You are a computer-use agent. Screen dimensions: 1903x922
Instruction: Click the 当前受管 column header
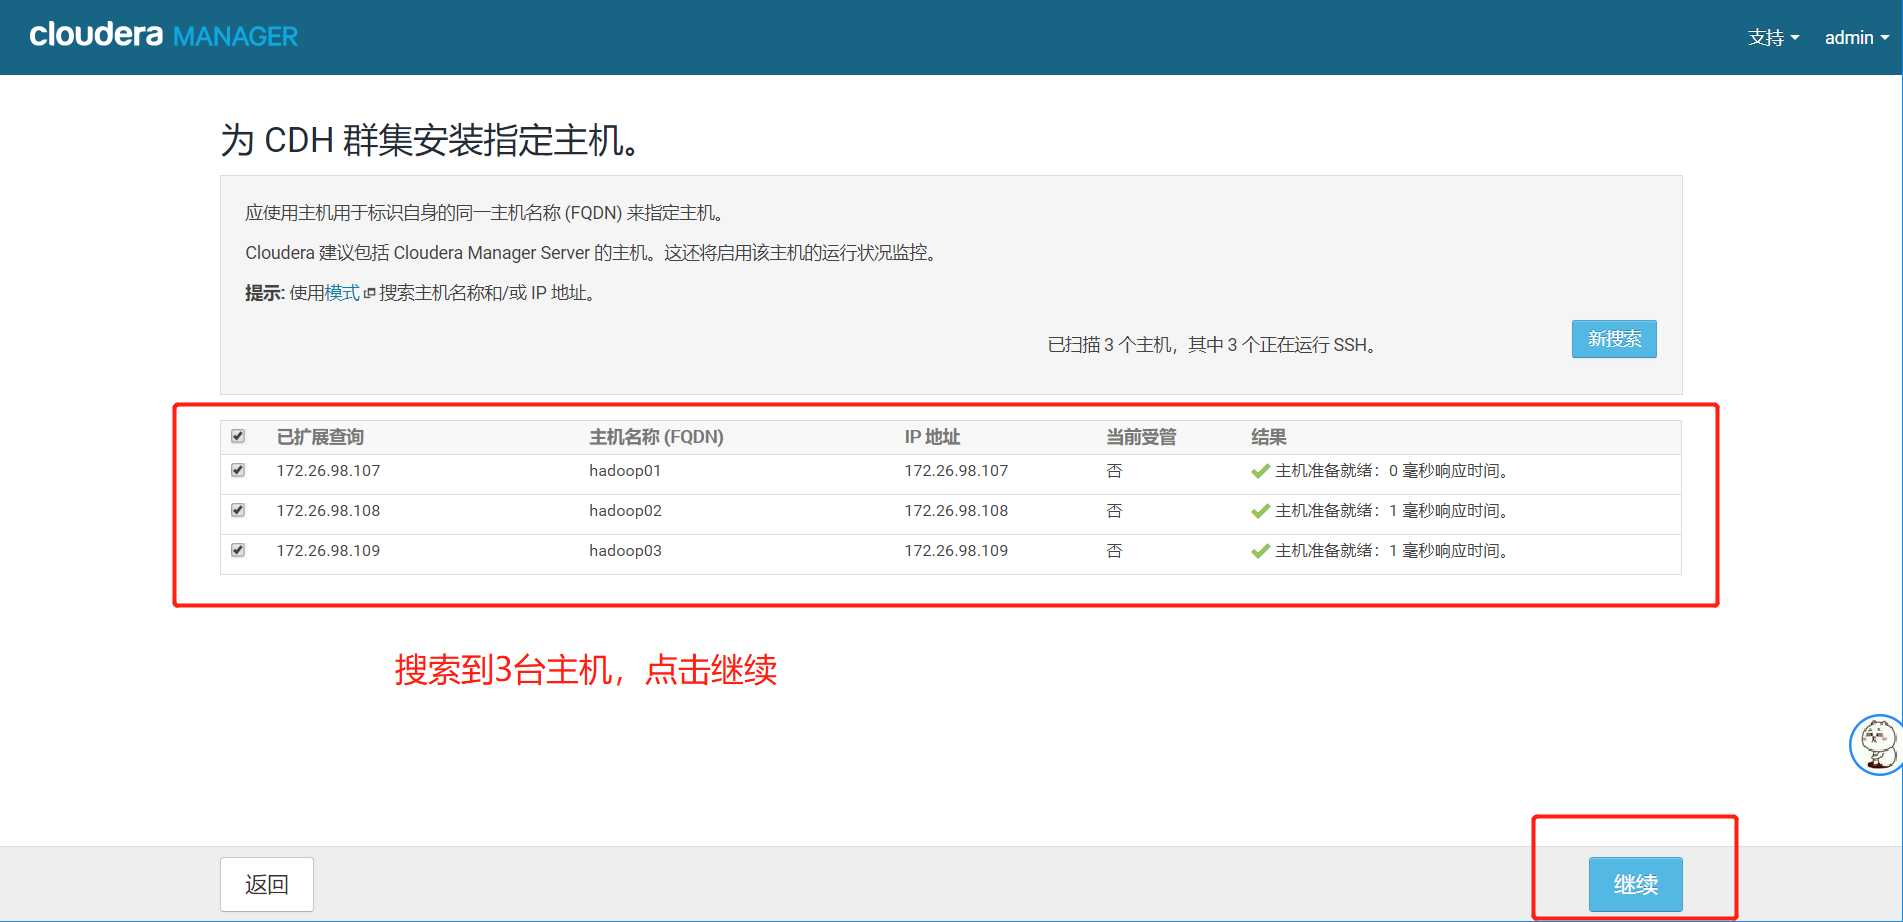(1141, 437)
